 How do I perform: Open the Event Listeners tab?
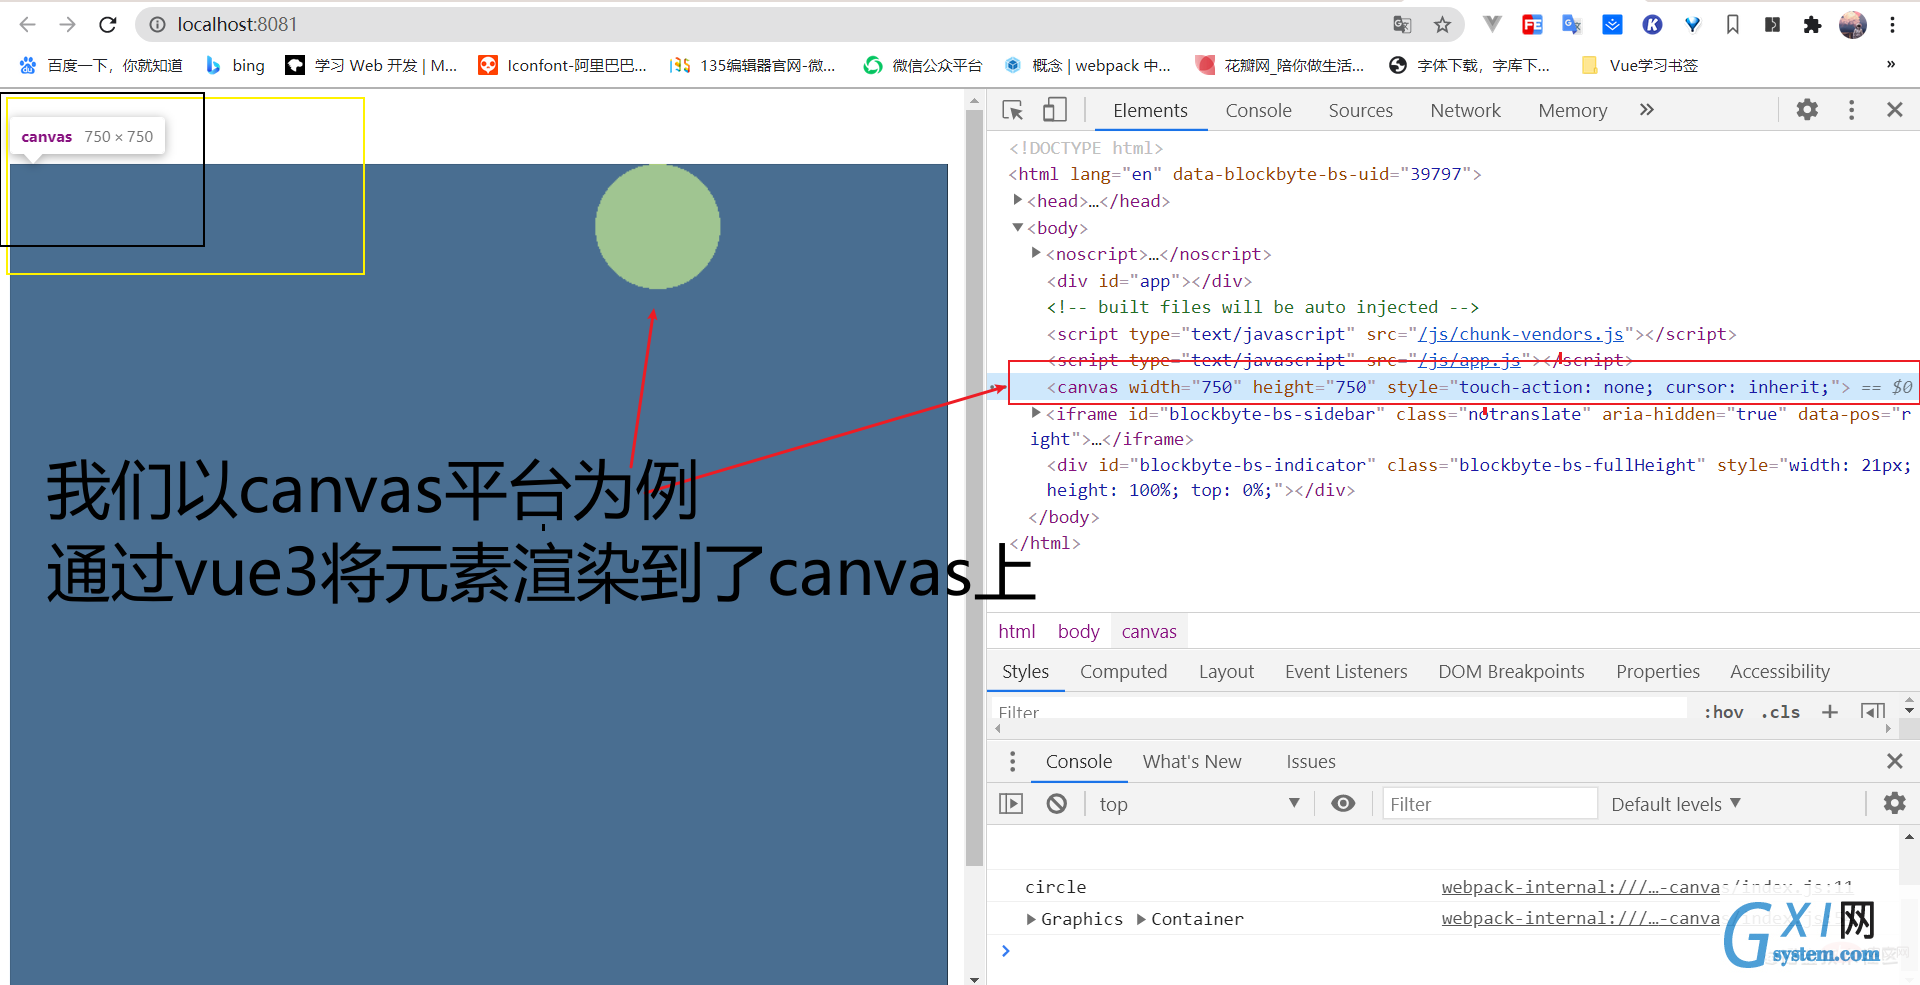[1346, 671]
